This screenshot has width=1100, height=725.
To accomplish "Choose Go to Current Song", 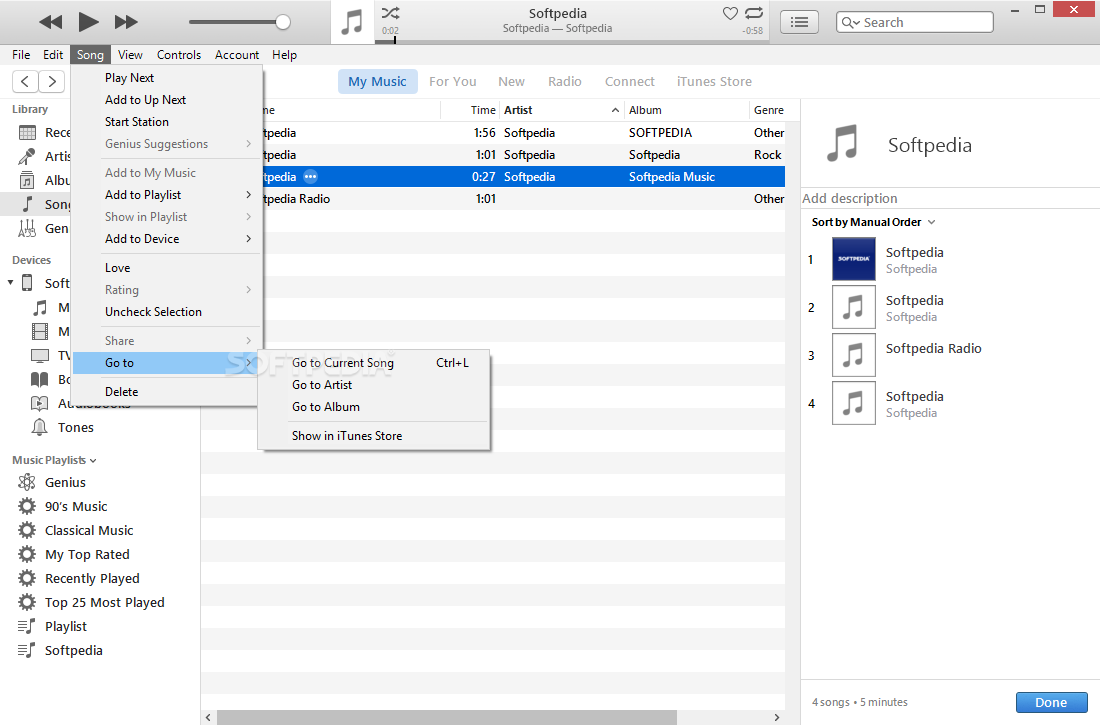I will tap(375, 363).
